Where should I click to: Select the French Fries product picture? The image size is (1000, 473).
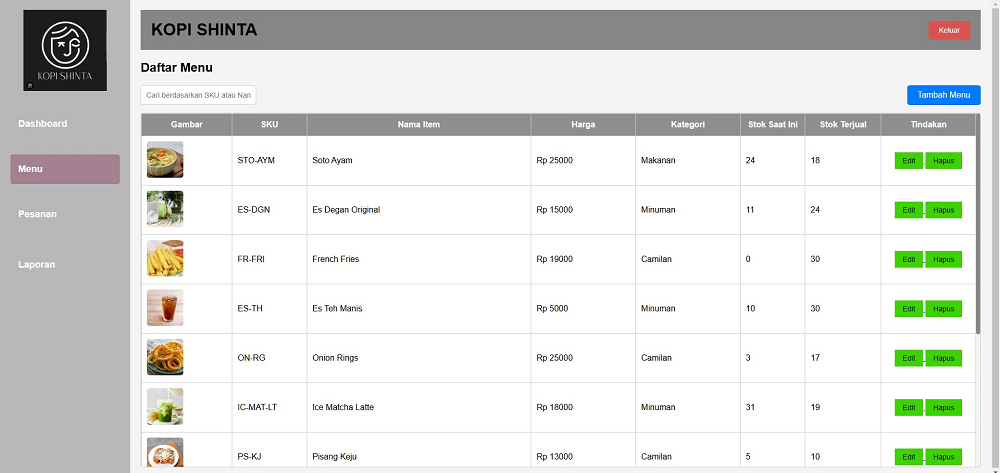pos(165,258)
